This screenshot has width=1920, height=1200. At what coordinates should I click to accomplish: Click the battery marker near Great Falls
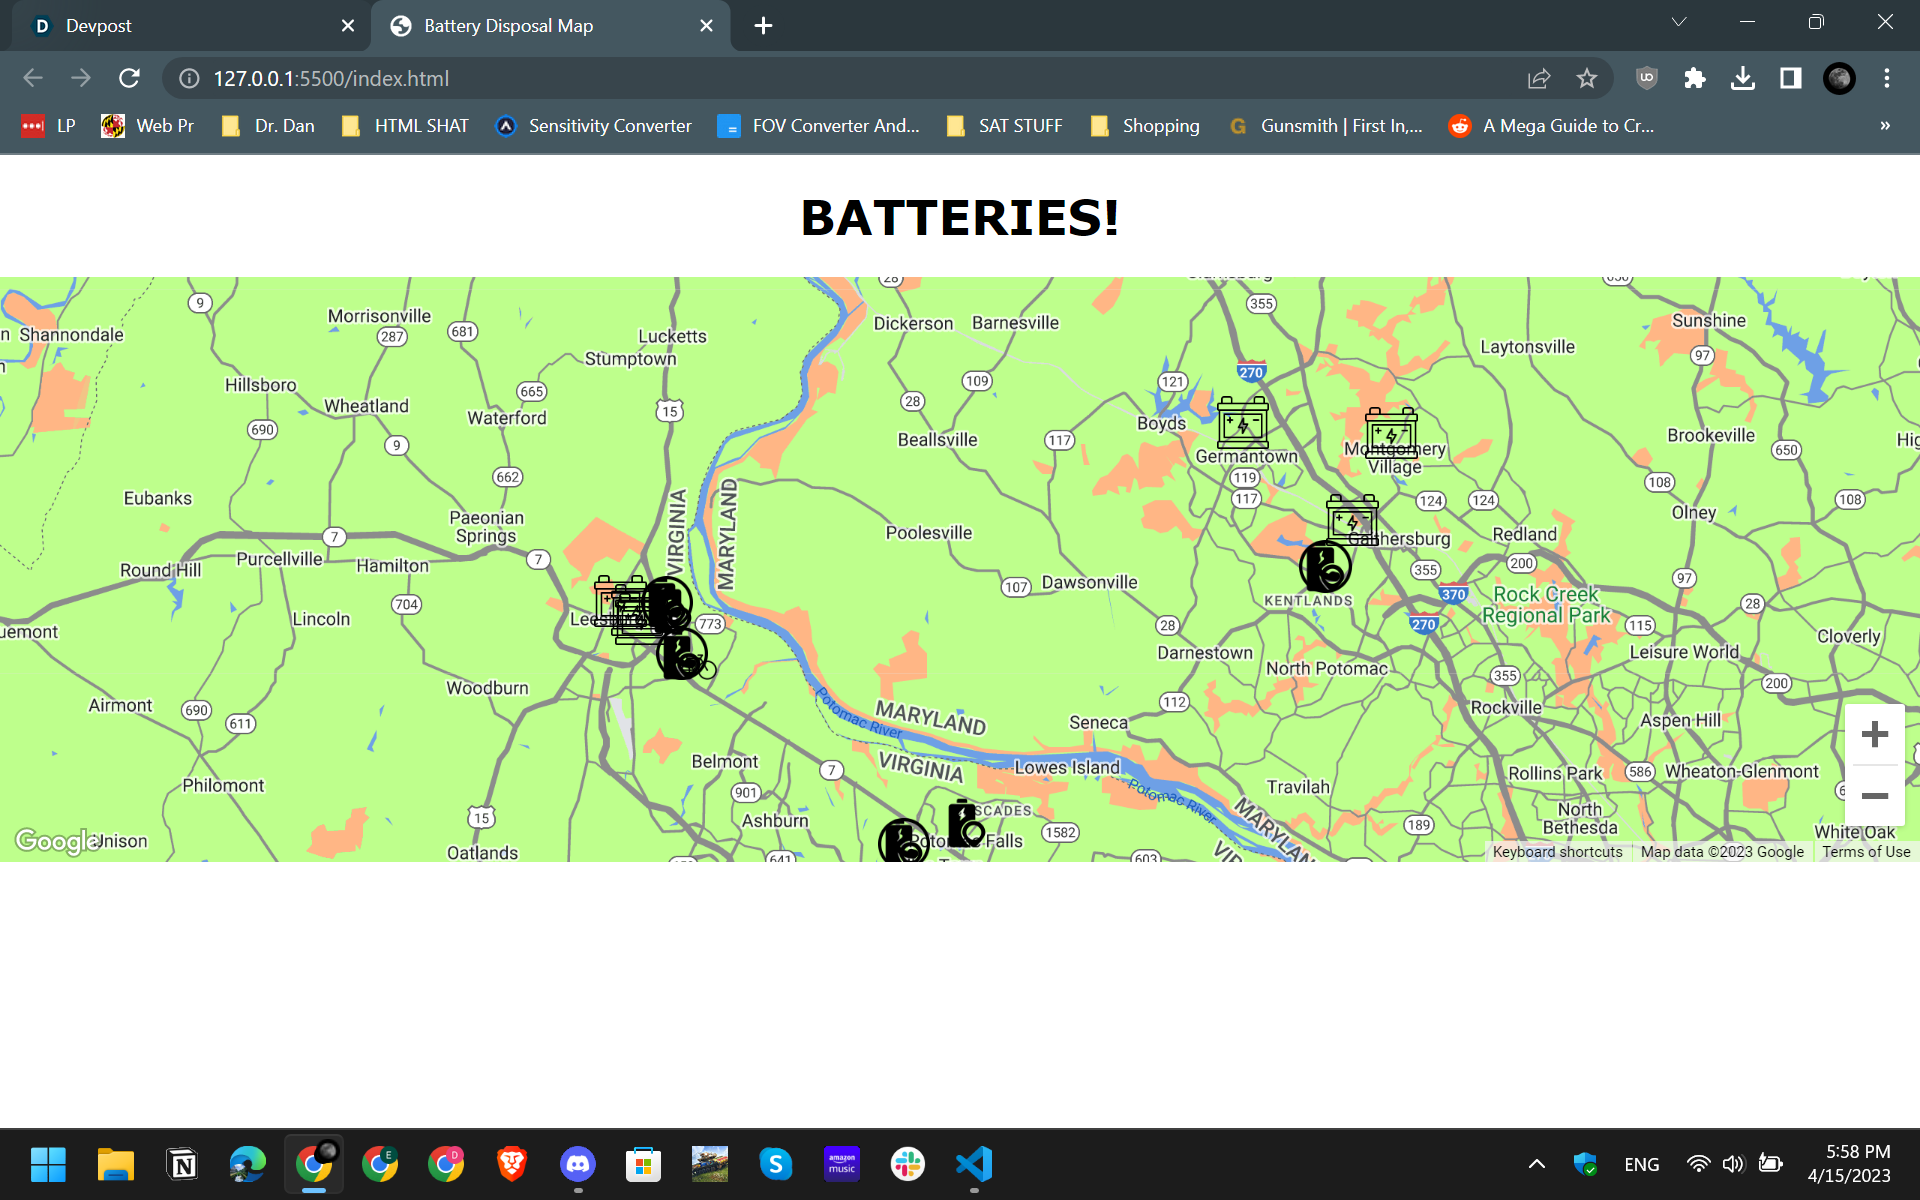pyautogui.click(x=964, y=823)
